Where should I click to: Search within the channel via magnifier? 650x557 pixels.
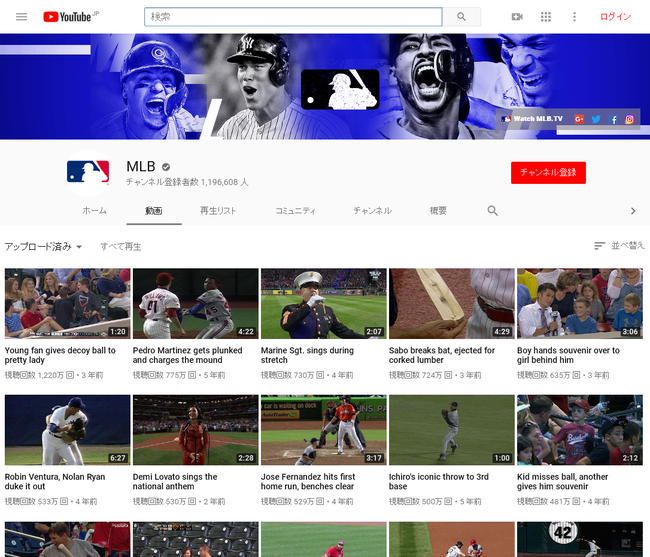492,211
